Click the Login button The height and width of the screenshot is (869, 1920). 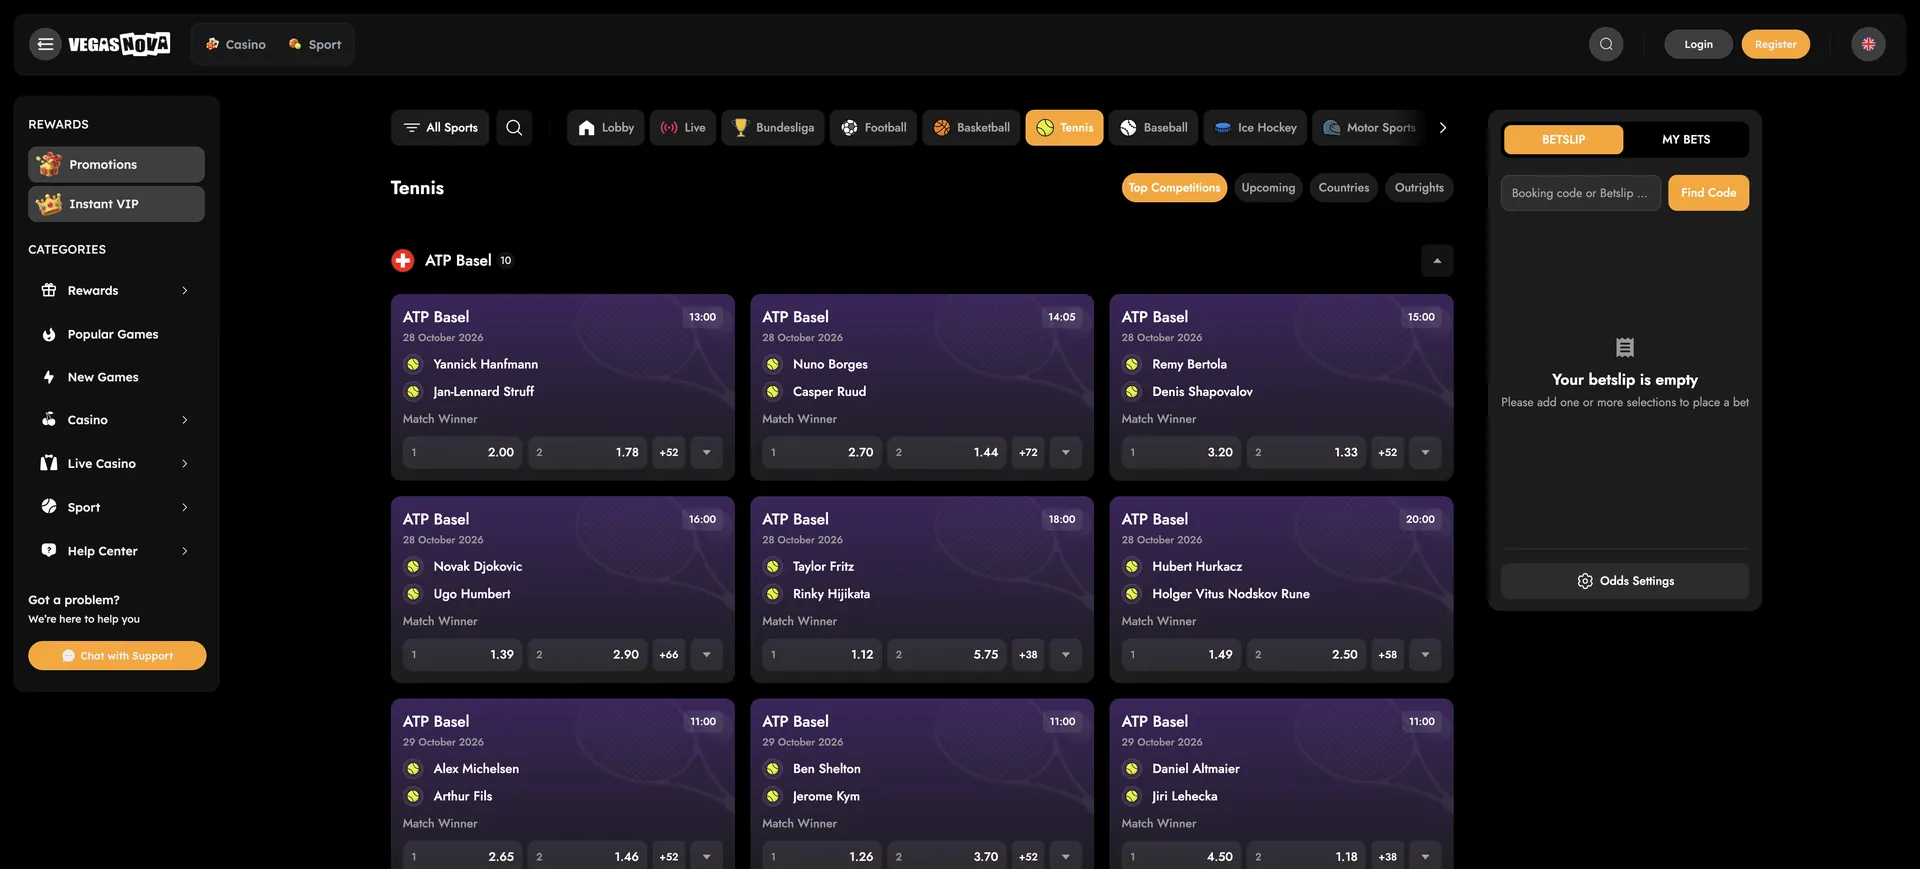pyautogui.click(x=1698, y=44)
